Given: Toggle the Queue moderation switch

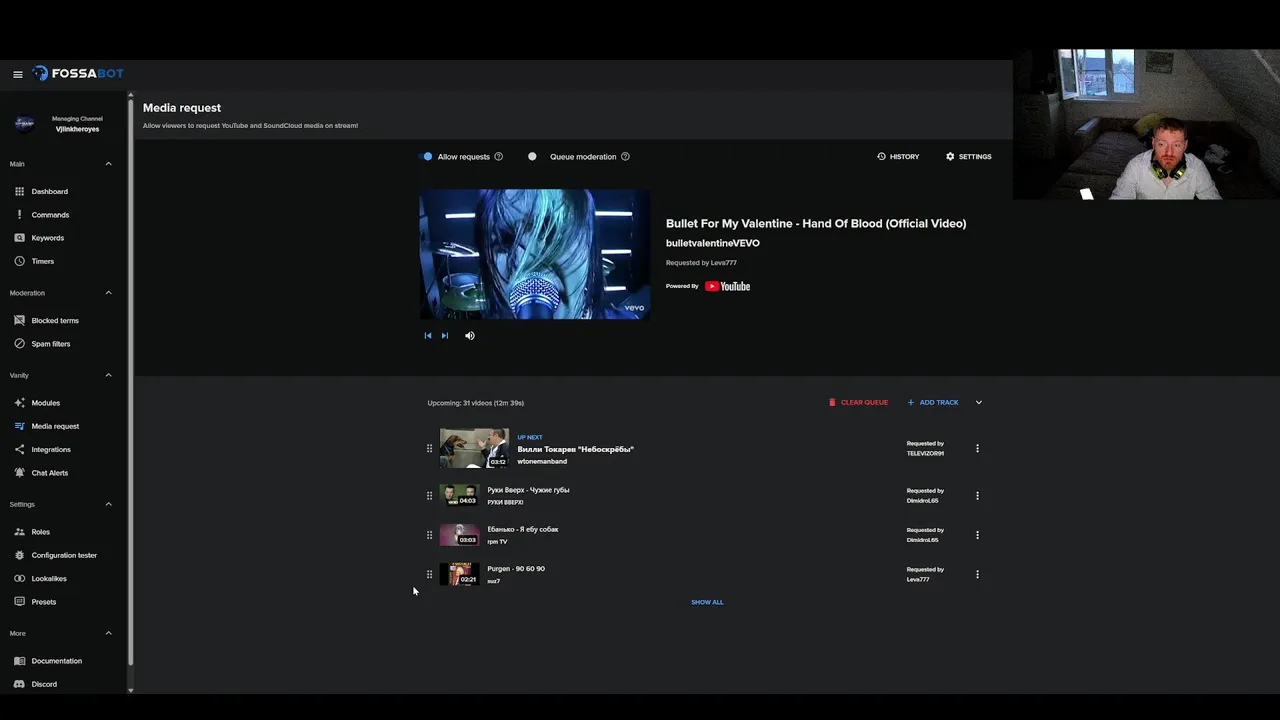Looking at the screenshot, I should tap(533, 156).
